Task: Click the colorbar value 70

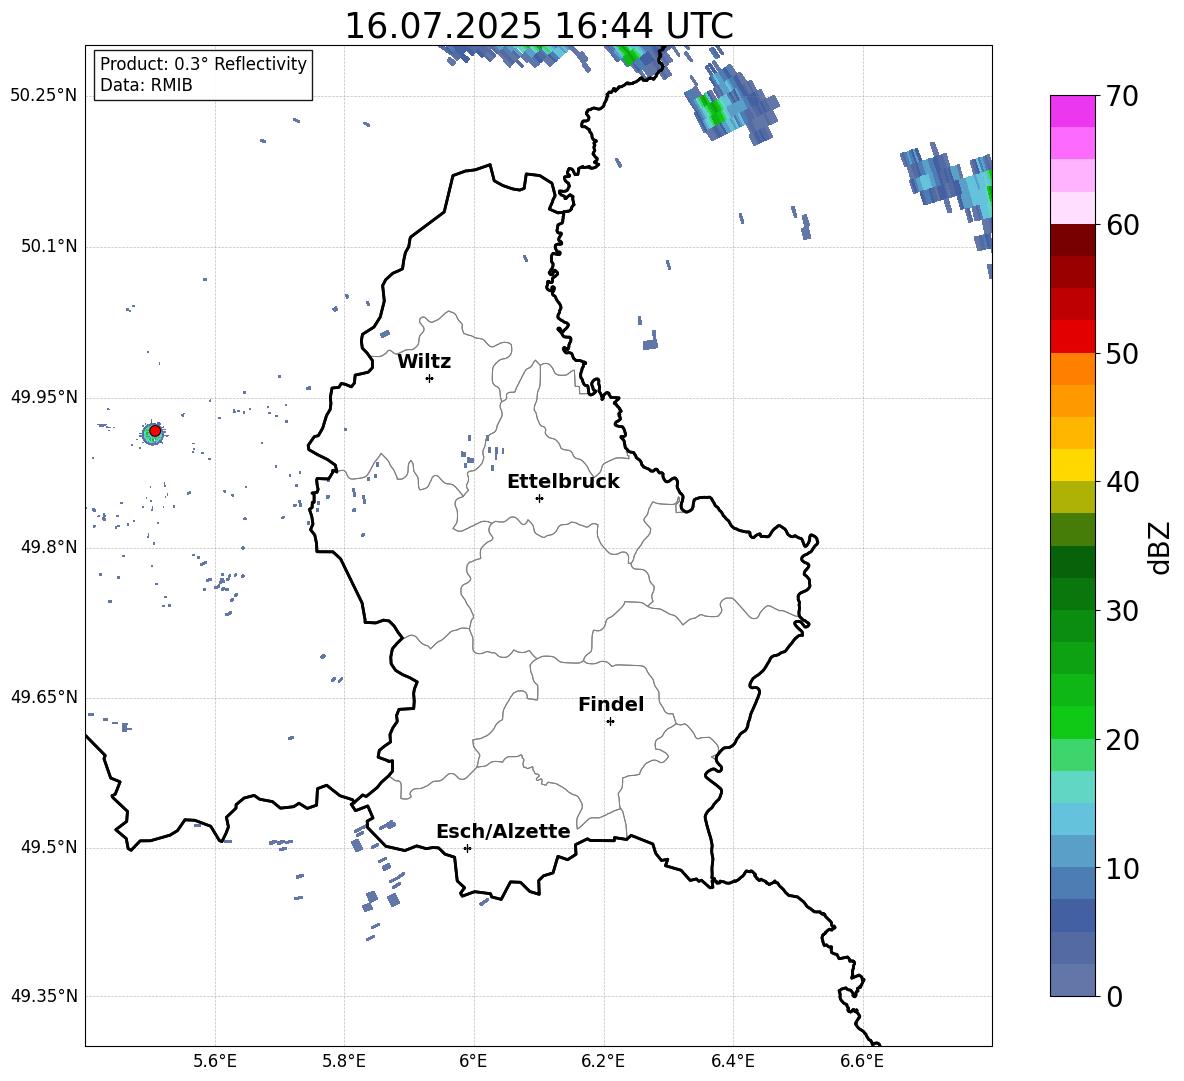Action: 1122,97
